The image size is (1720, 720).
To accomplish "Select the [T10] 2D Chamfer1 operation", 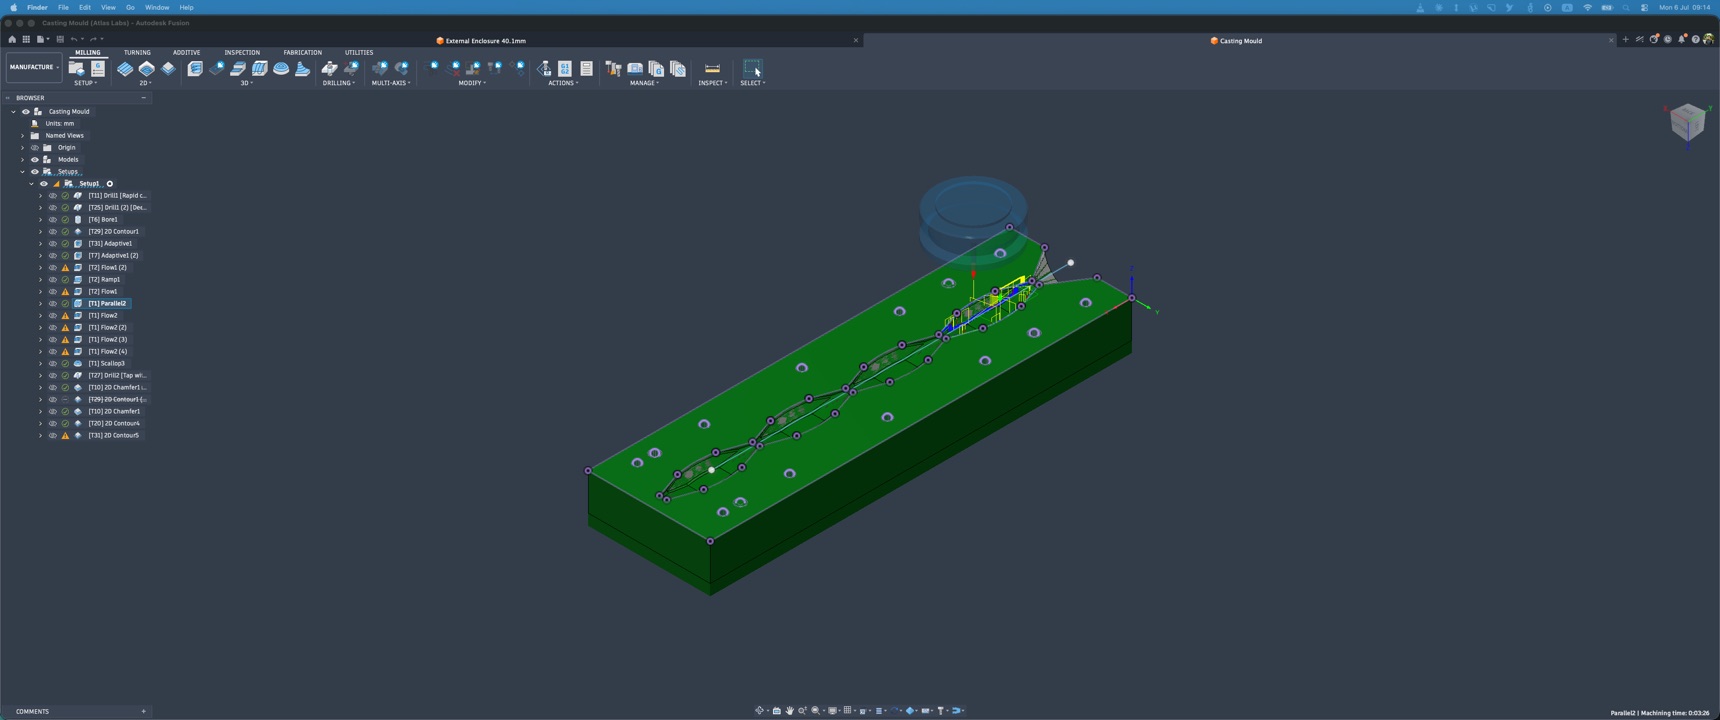I will click(x=114, y=412).
